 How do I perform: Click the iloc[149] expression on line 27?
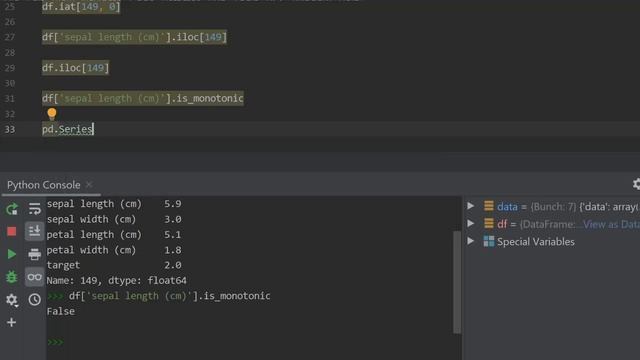coord(202,37)
